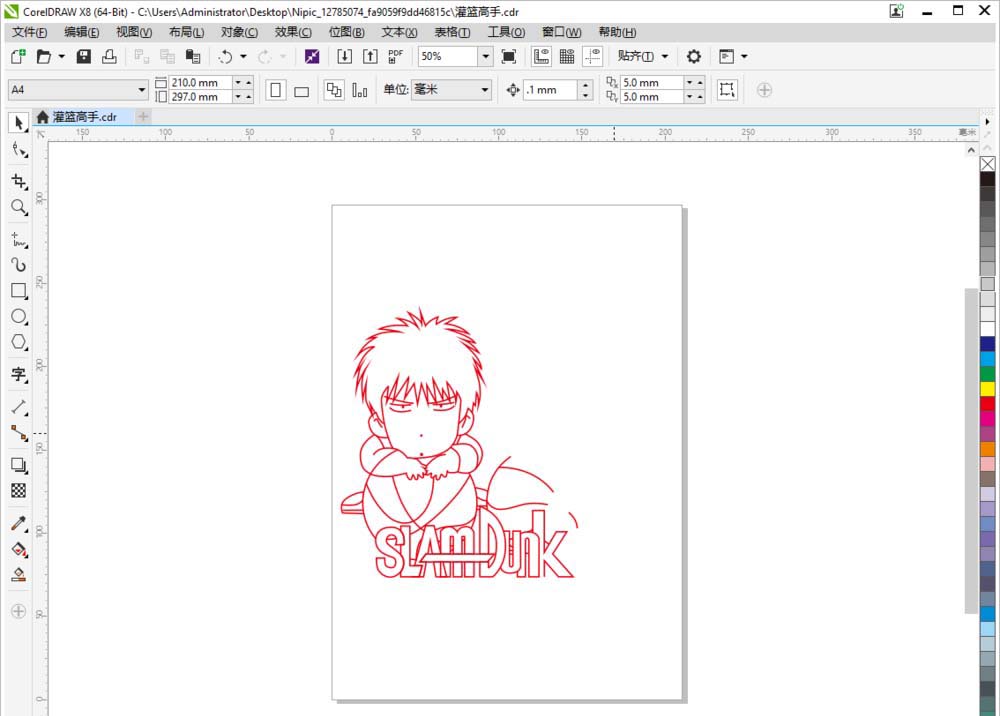This screenshot has width=1000, height=716.
Task: Click the toolbox quick customize plus button
Action: pyautogui.click(x=18, y=611)
